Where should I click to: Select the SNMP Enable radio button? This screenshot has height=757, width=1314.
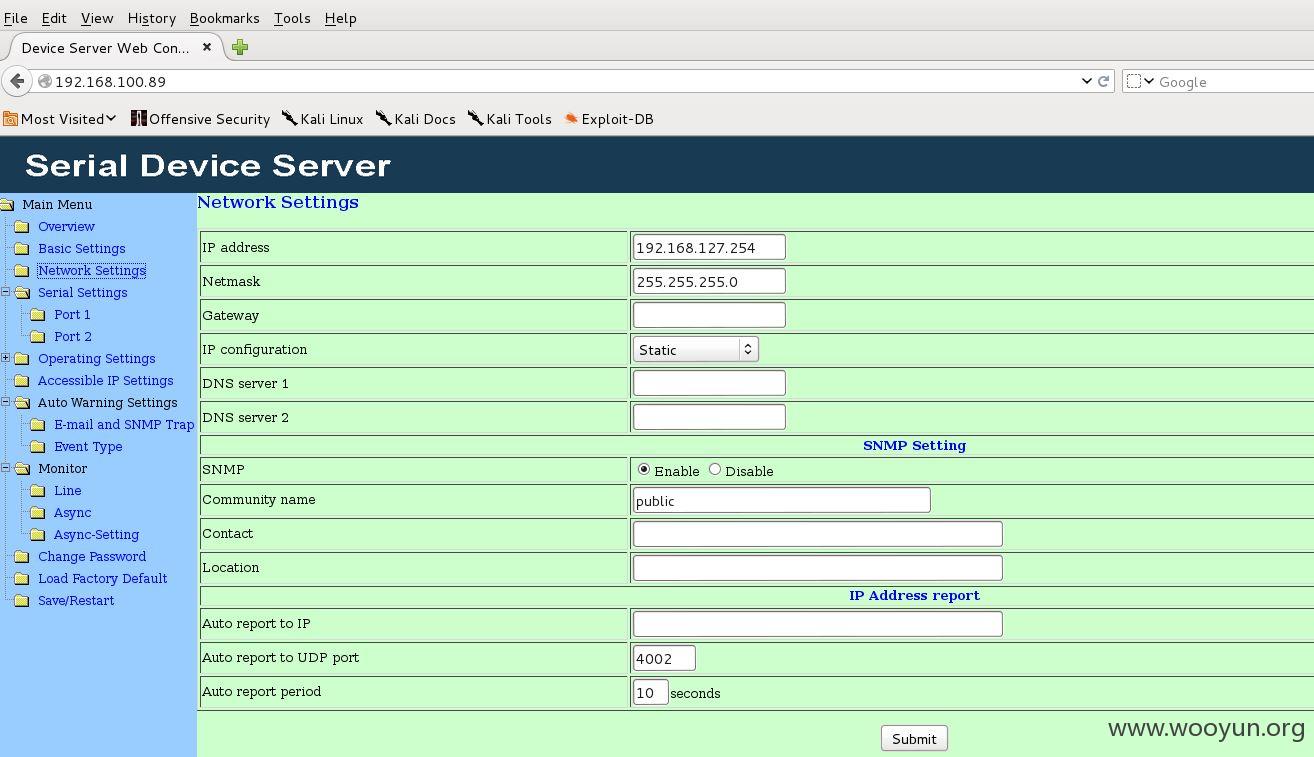pyautogui.click(x=644, y=469)
